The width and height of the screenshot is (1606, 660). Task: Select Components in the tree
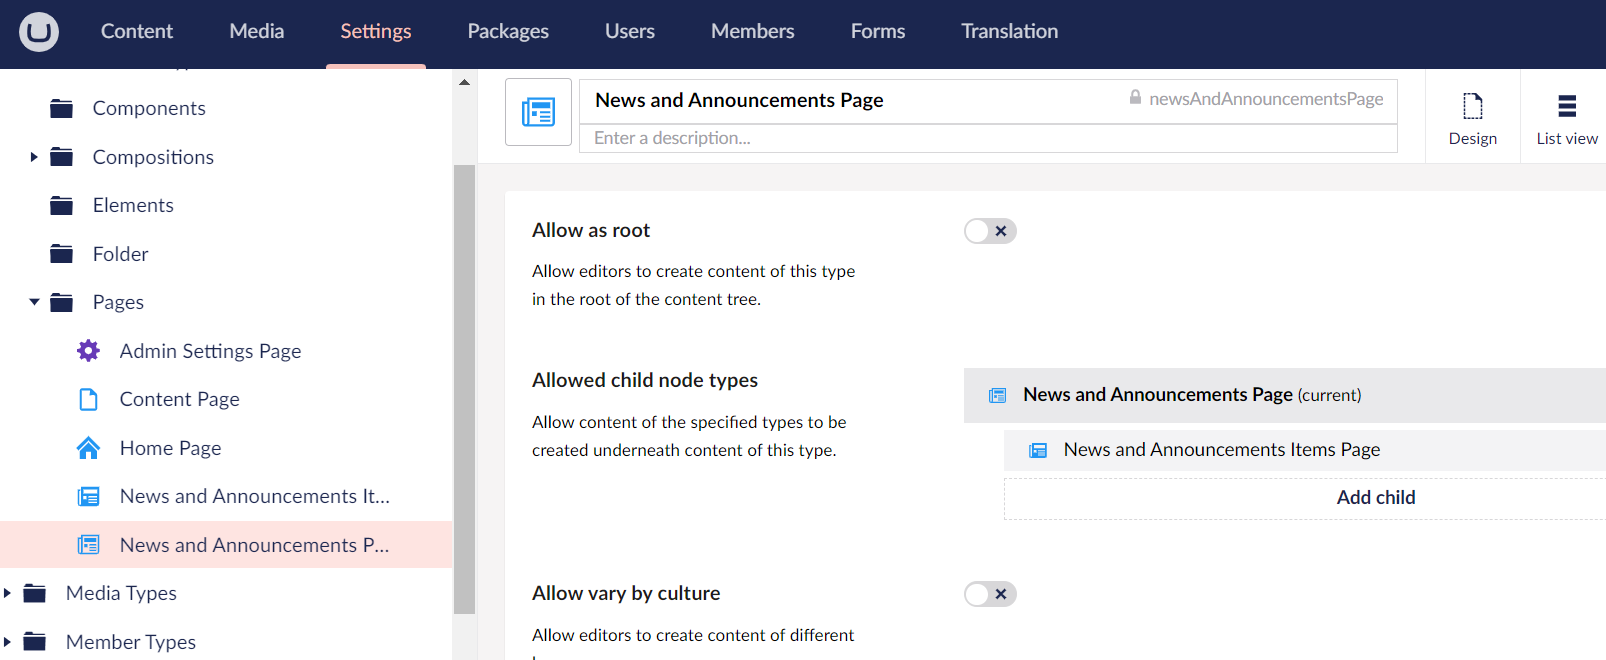click(x=149, y=108)
